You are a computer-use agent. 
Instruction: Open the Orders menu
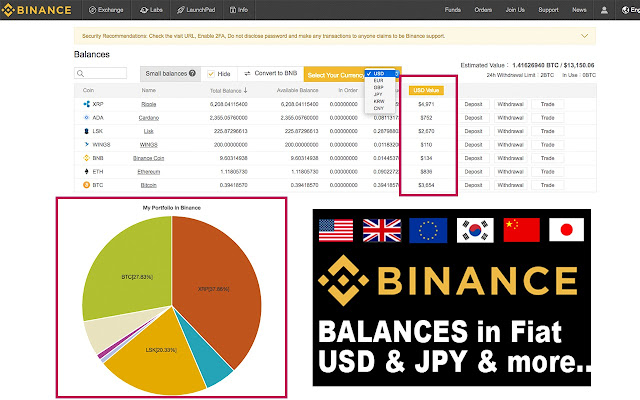click(483, 10)
